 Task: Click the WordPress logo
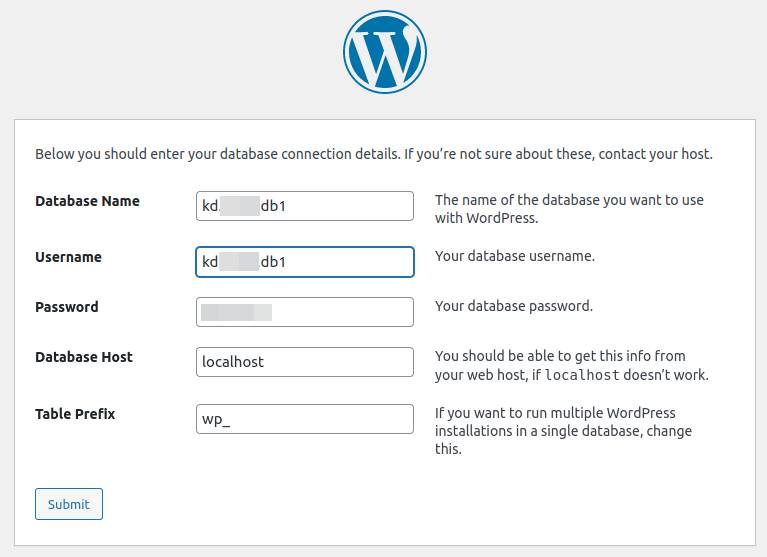tap(384, 52)
